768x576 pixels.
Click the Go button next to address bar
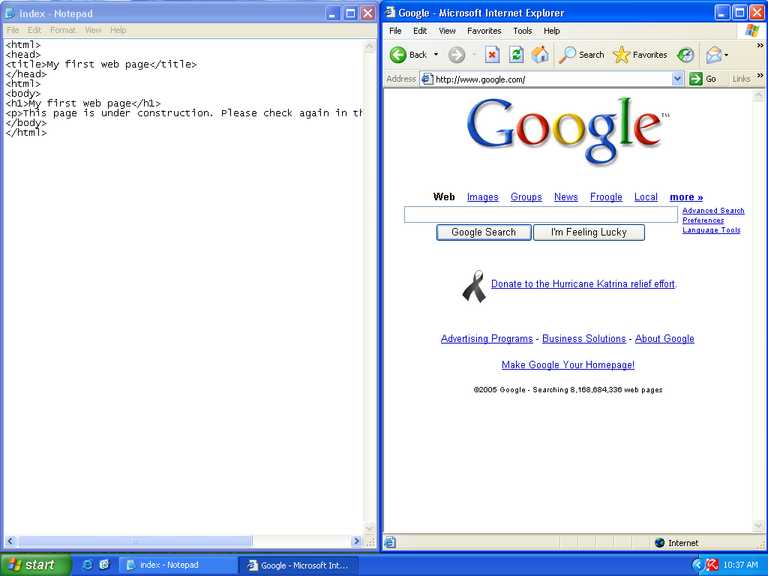703,79
